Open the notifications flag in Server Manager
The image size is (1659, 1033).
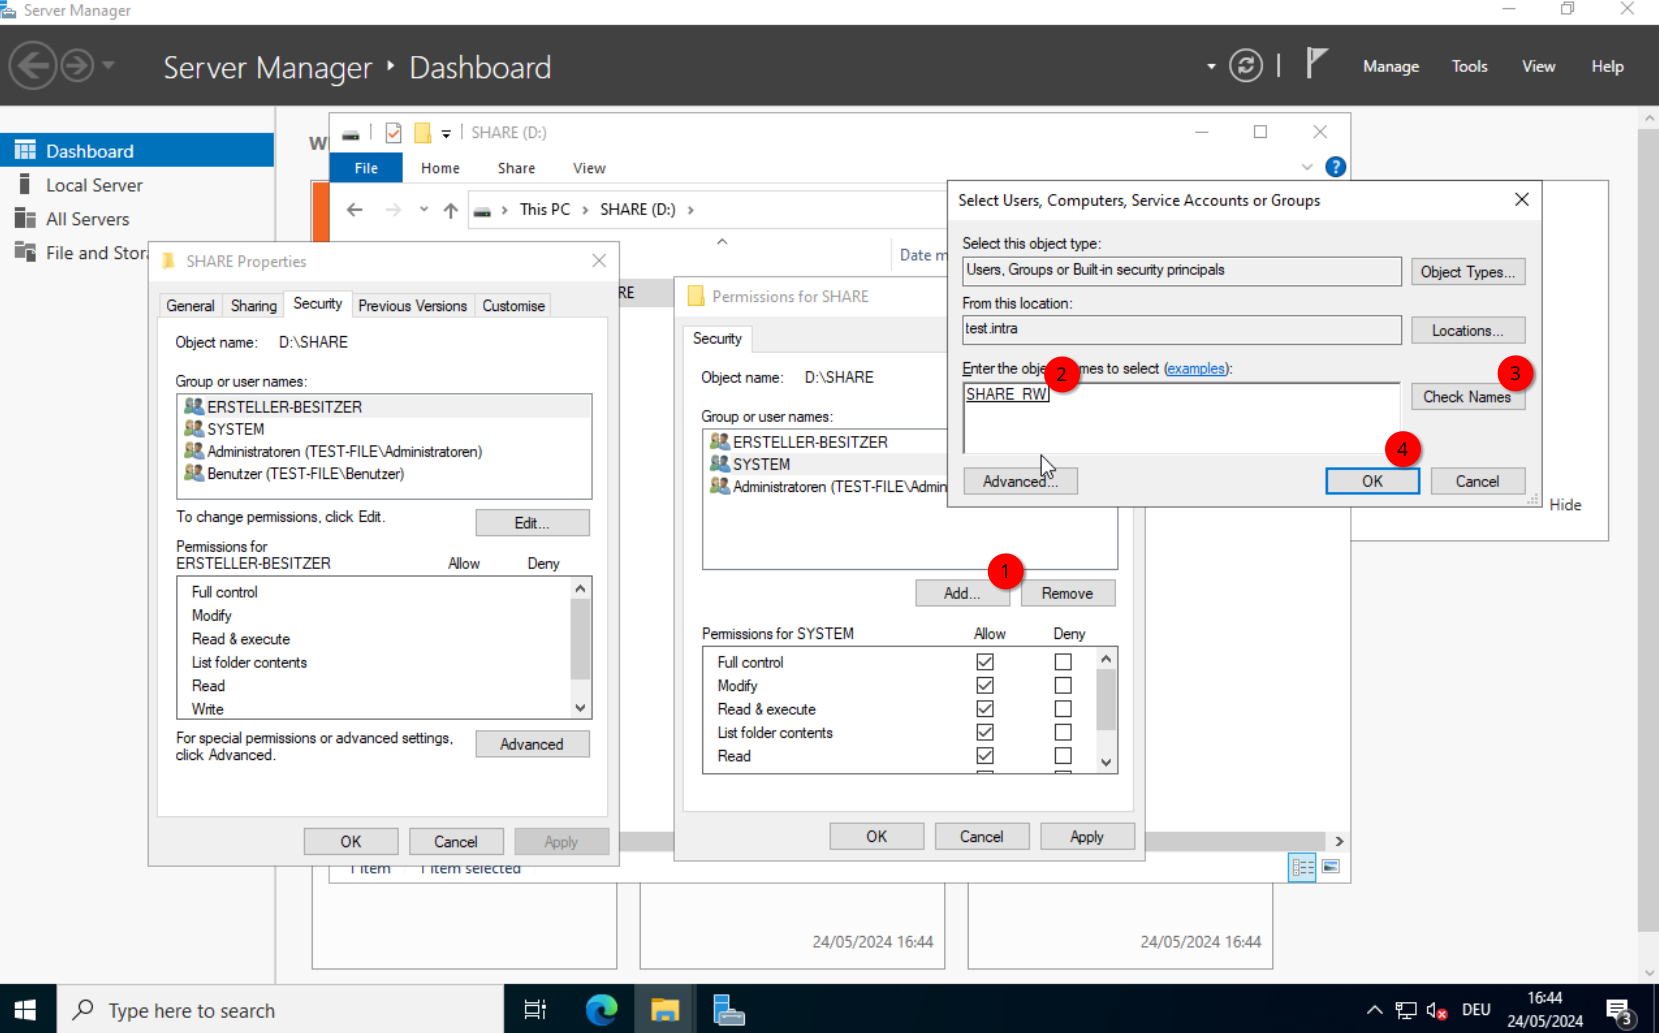[x=1317, y=63]
